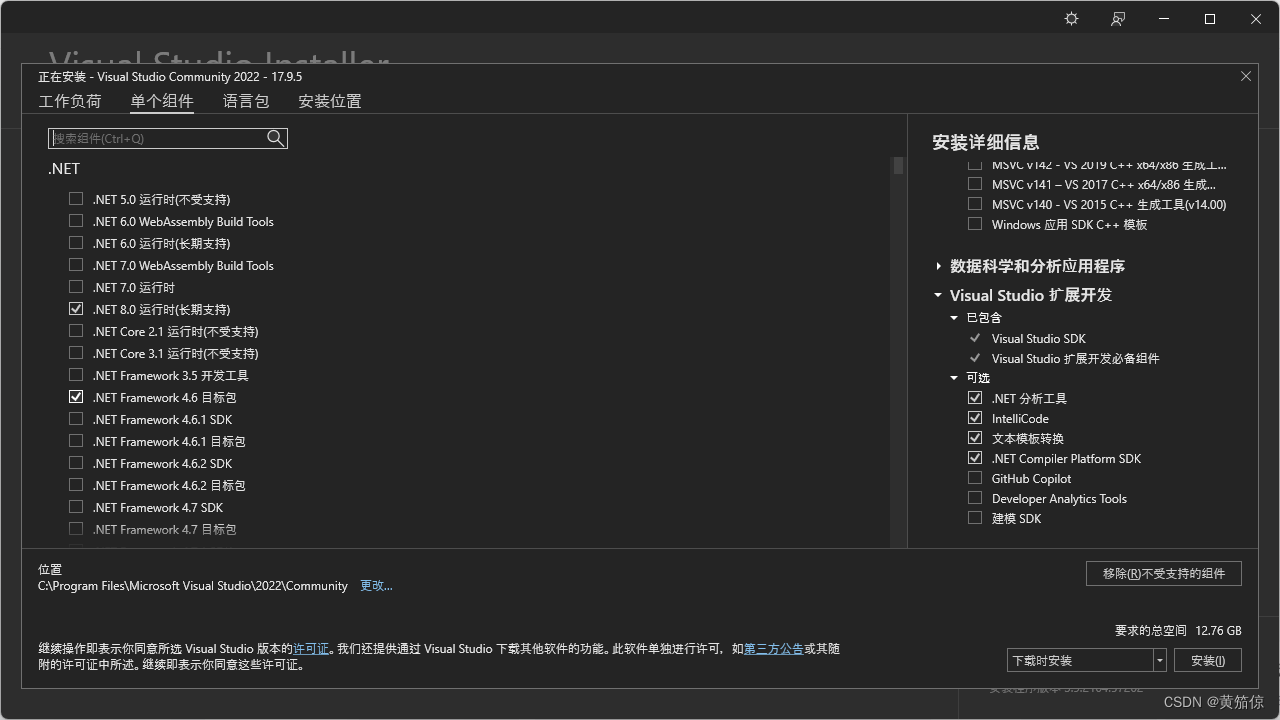Switch to 工作负荷 tab
The image size is (1280, 720).
(70, 101)
